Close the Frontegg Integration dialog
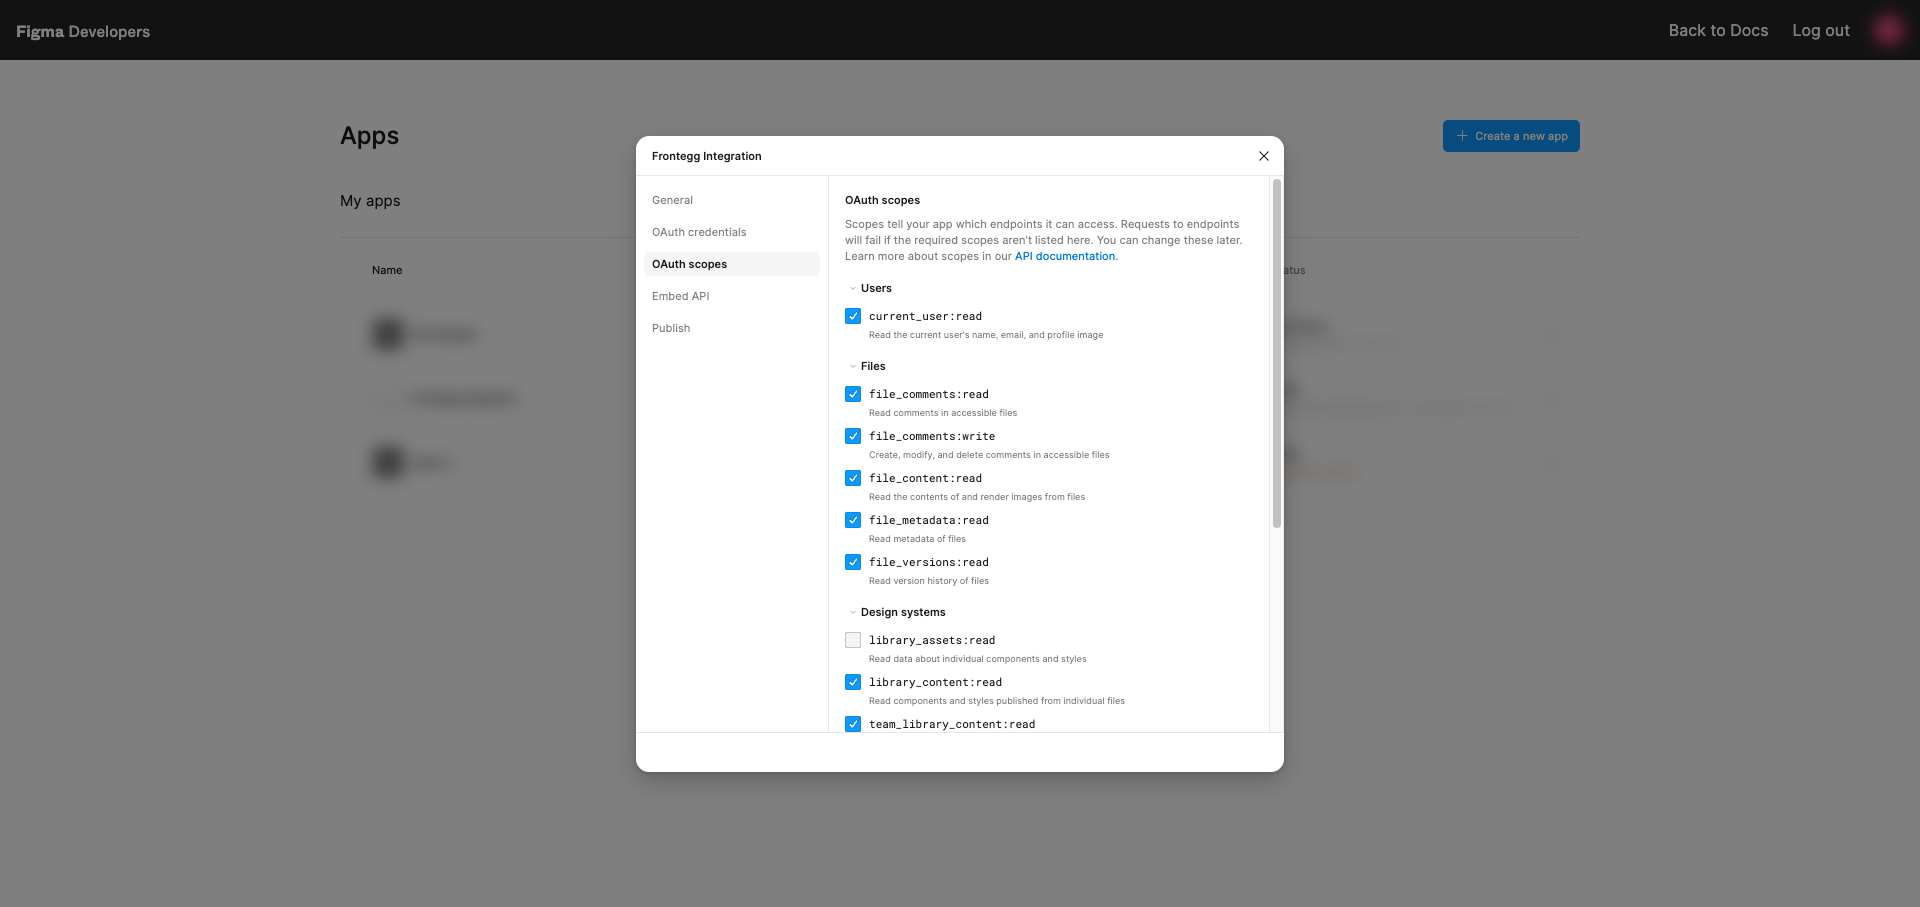The image size is (1920, 907). [x=1264, y=156]
